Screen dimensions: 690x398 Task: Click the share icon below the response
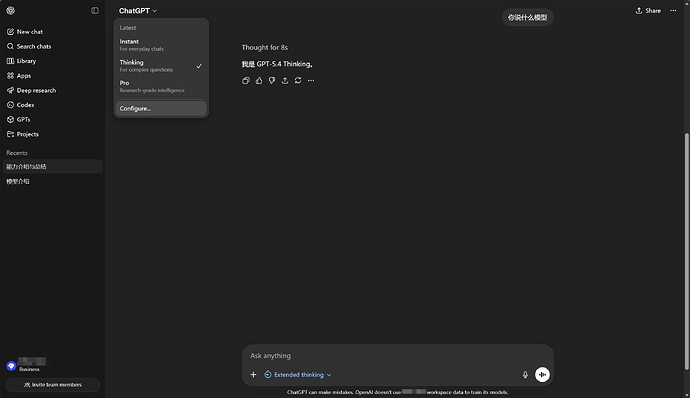[x=285, y=81]
